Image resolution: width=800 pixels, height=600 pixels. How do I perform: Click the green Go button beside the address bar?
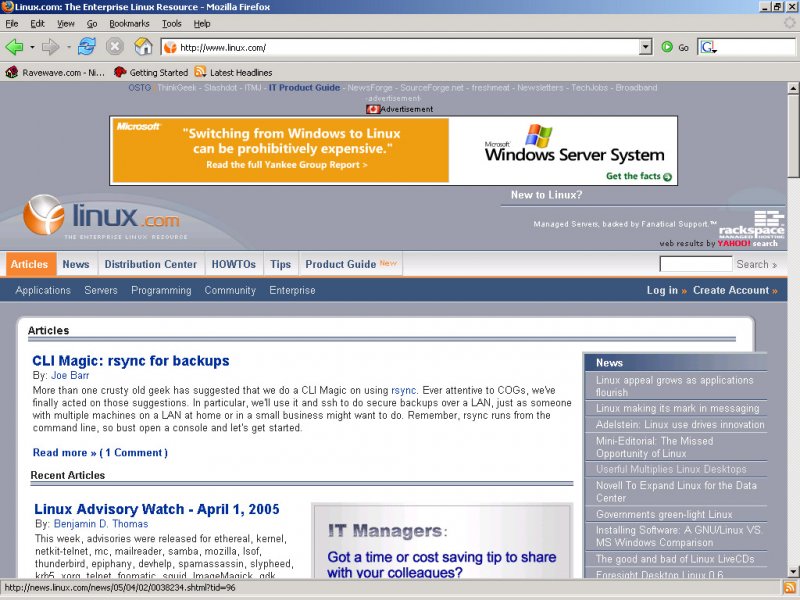pyautogui.click(x=674, y=47)
